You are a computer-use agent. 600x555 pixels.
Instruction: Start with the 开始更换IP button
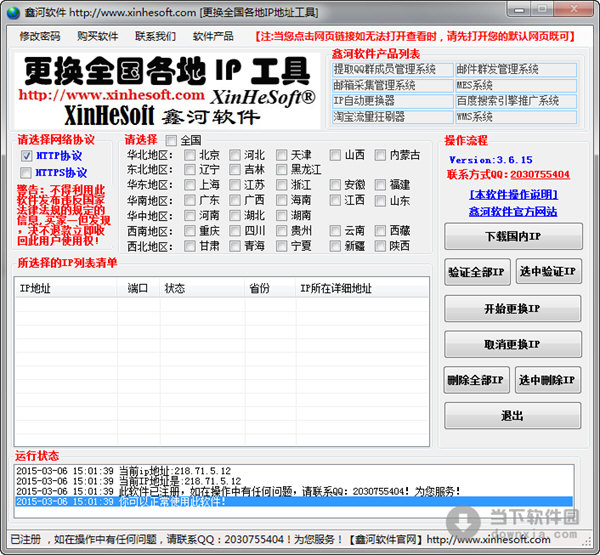coord(513,309)
